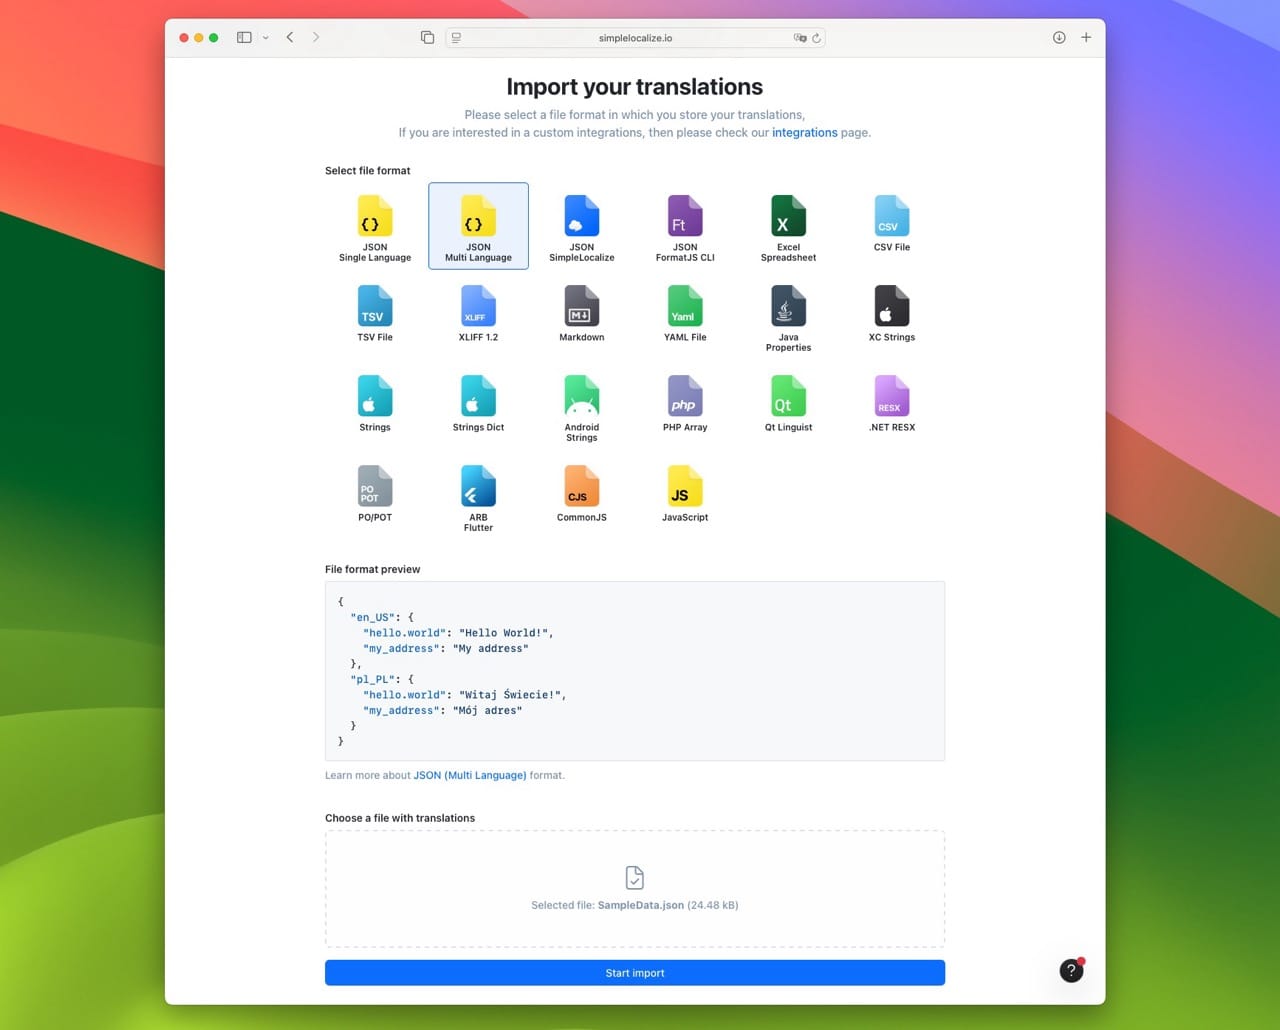Viewport: 1280px width, 1030px height.
Task: Click the file drop zone area
Action: click(x=635, y=889)
